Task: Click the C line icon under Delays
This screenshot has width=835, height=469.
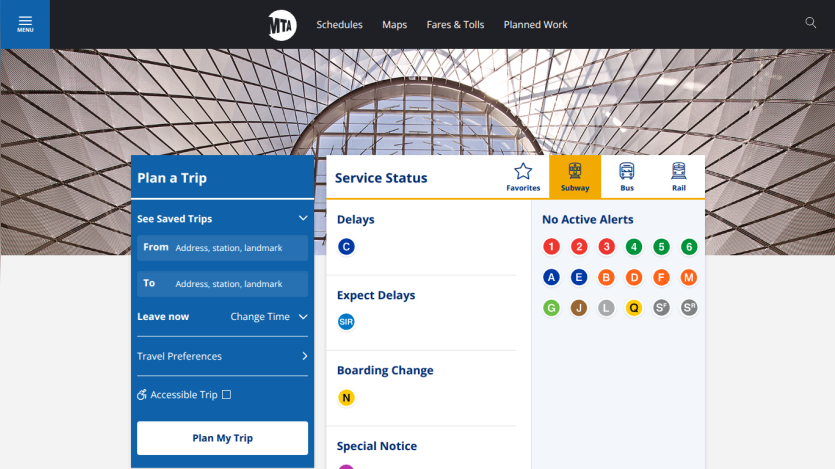Action: click(x=346, y=246)
